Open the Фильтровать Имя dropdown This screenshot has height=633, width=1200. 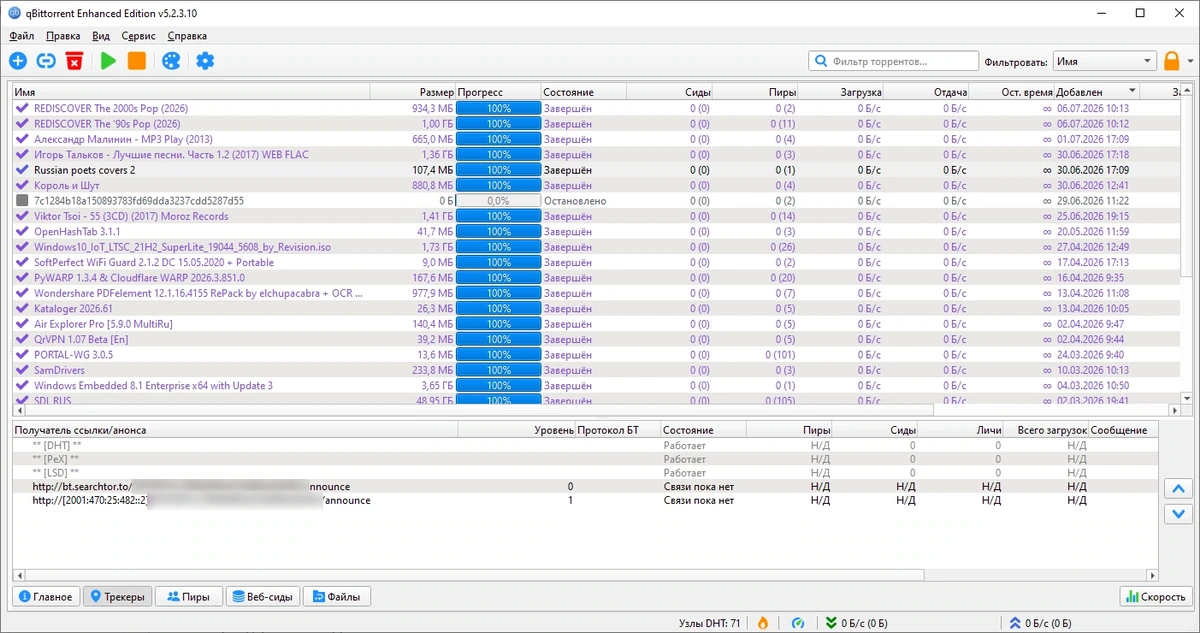[x=1104, y=61]
